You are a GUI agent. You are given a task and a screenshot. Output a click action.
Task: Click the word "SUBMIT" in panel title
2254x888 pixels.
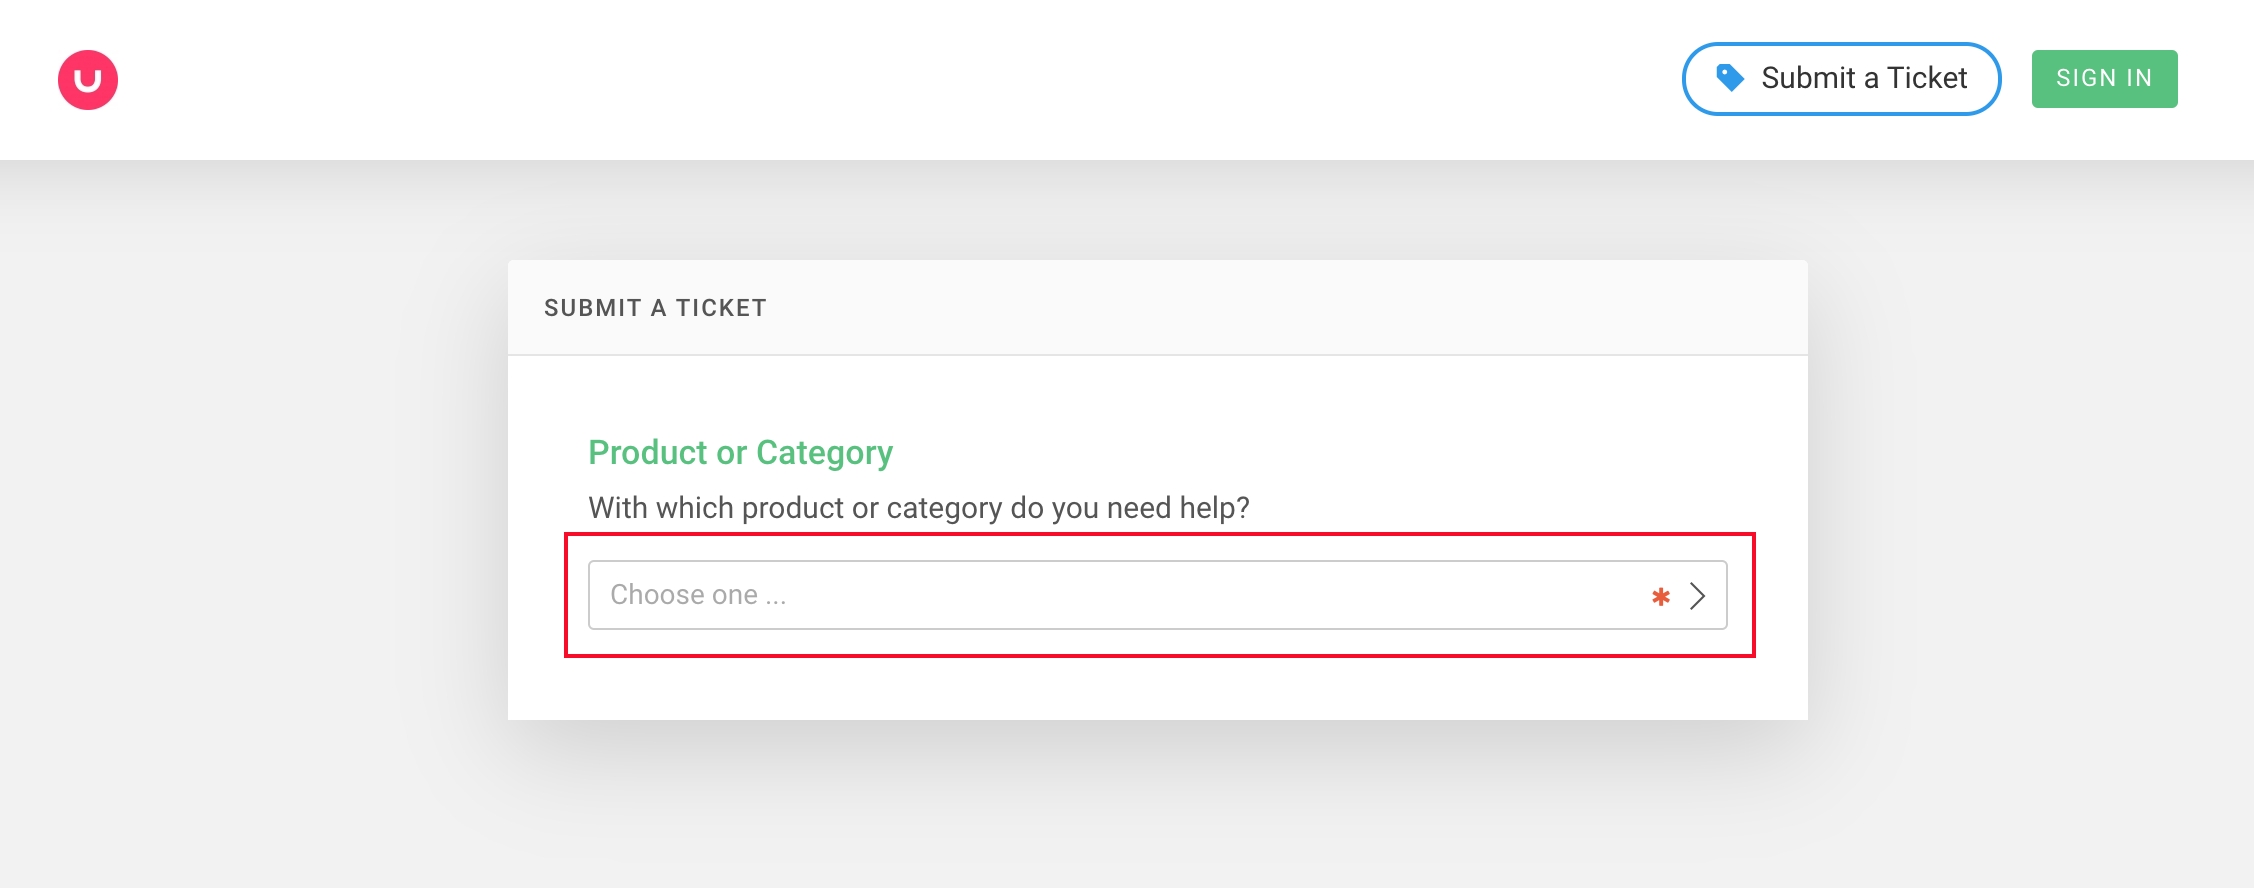click(592, 308)
